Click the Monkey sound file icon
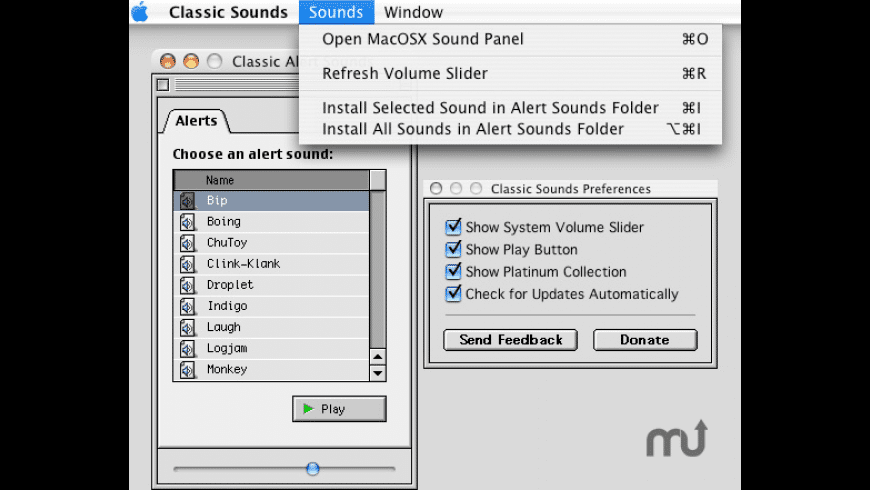The width and height of the screenshot is (870, 490). [x=188, y=370]
